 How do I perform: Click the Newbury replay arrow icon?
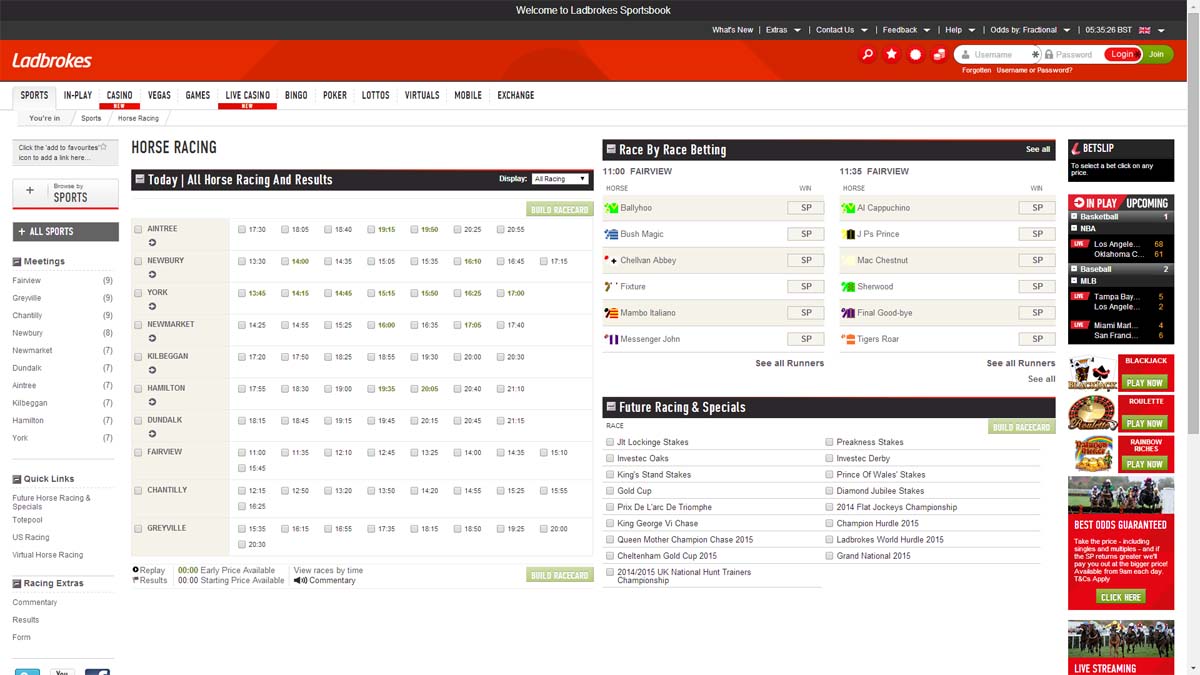(152, 275)
